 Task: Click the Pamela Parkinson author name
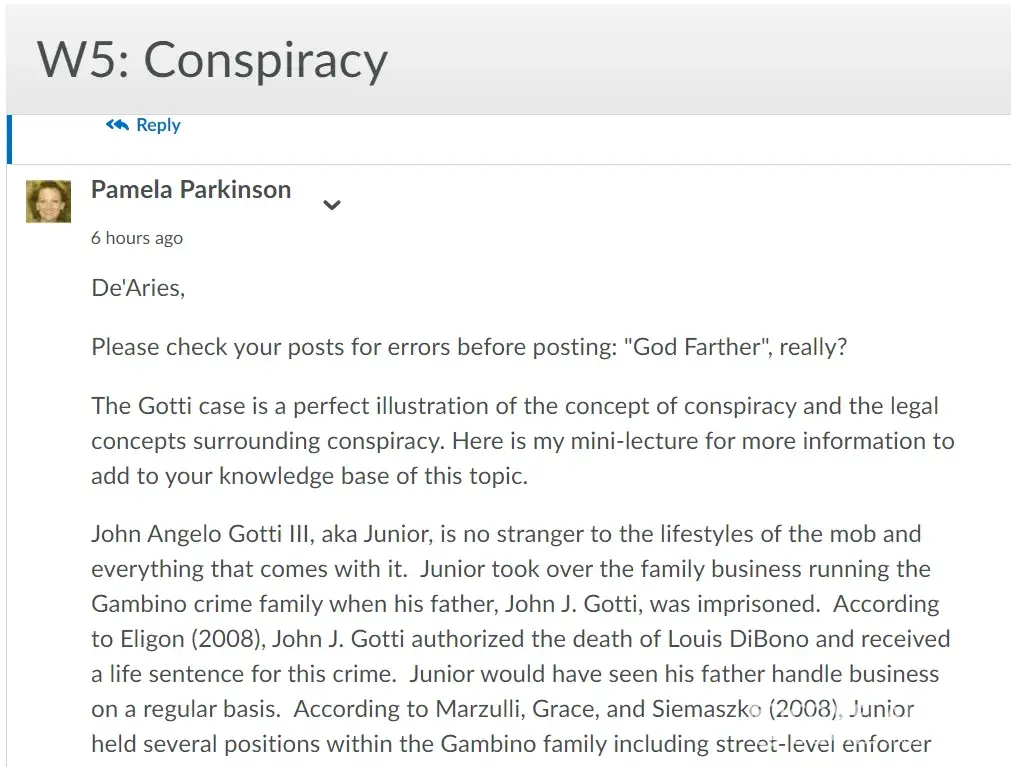(x=191, y=190)
